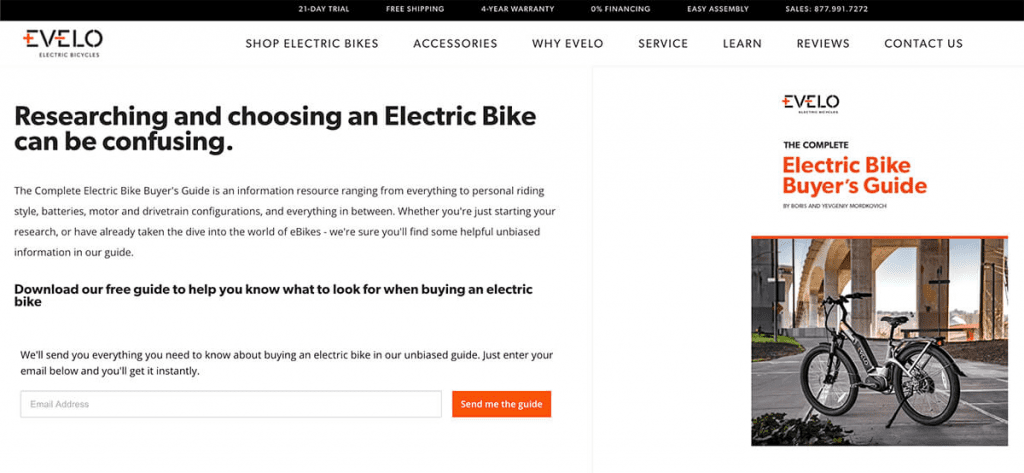Click the Send me the guide button
The width and height of the screenshot is (1024, 473).
pyautogui.click(x=502, y=404)
